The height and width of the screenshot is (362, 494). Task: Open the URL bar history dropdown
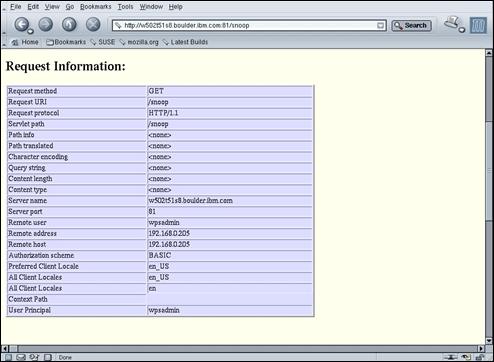[x=380, y=25]
